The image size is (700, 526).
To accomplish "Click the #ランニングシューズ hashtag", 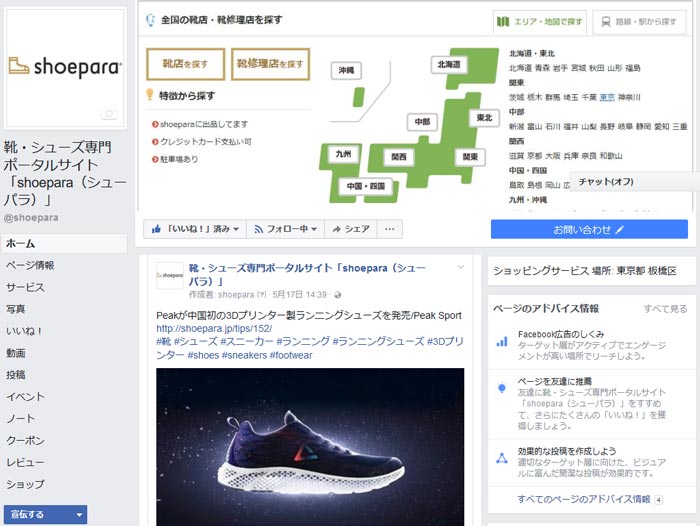I will coord(378,342).
